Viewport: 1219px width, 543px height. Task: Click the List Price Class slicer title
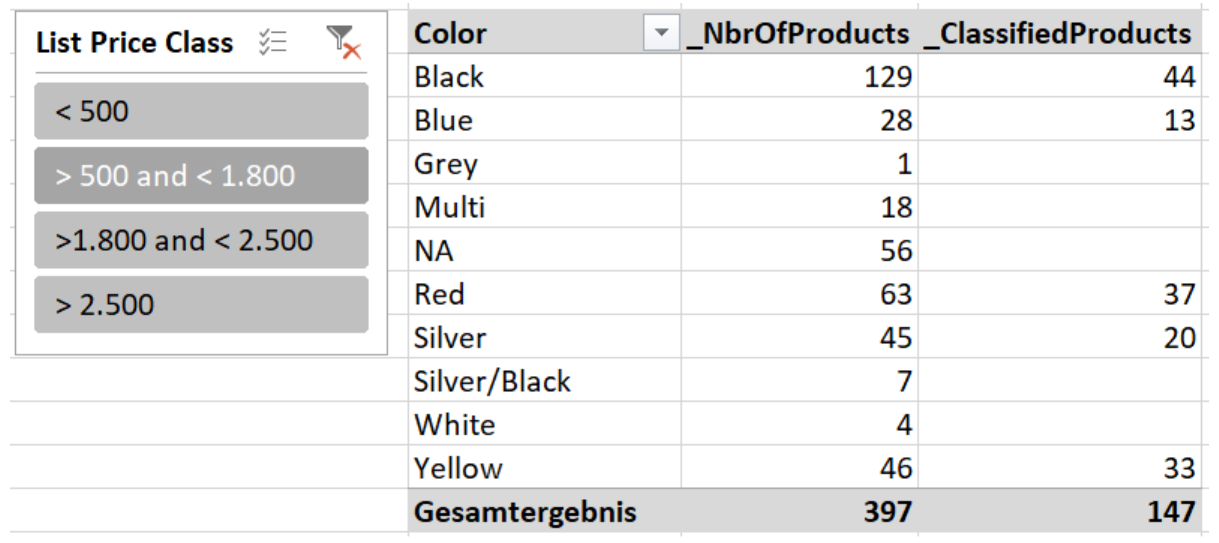click(x=134, y=43)
